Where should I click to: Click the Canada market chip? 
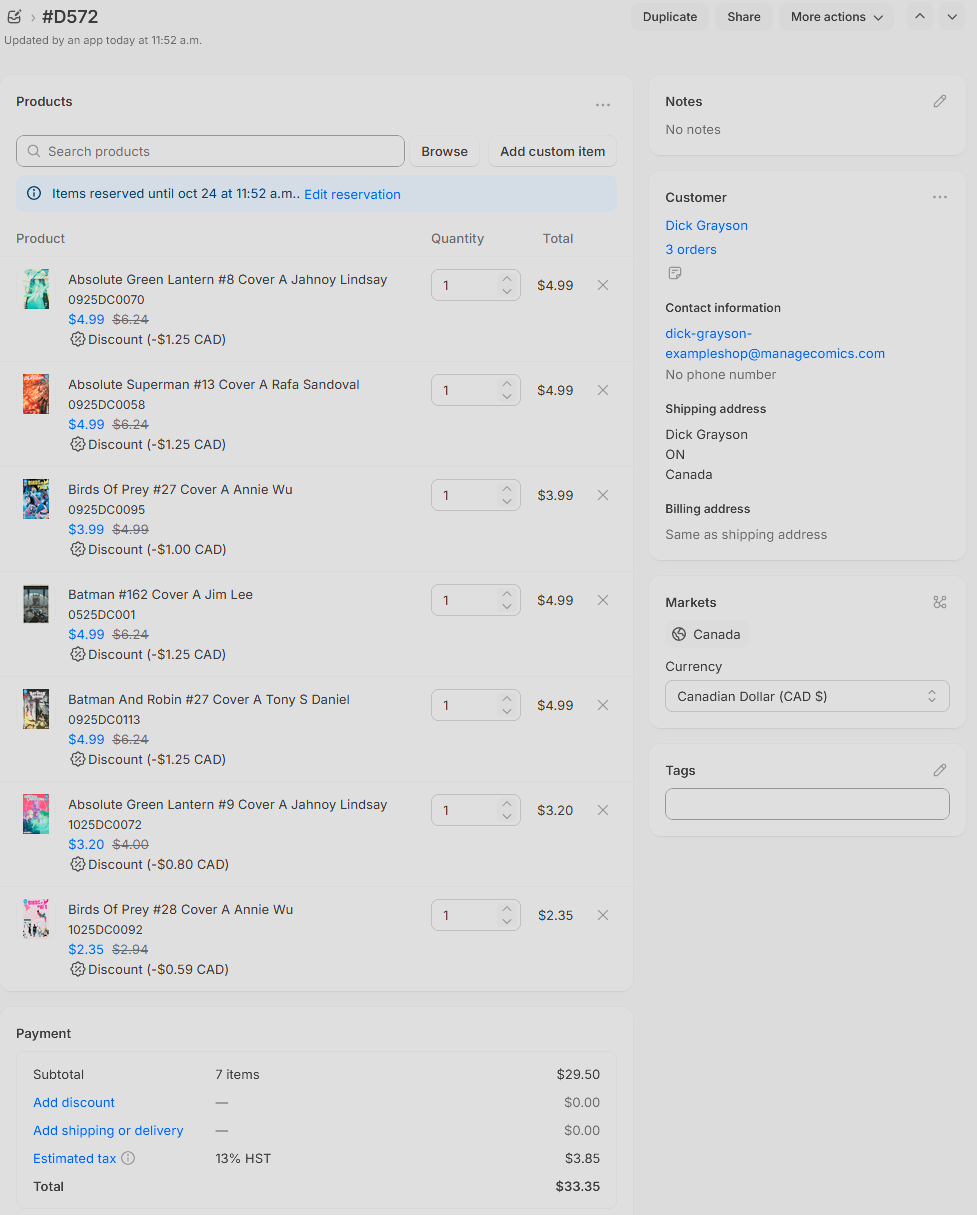tap(707, 634)
